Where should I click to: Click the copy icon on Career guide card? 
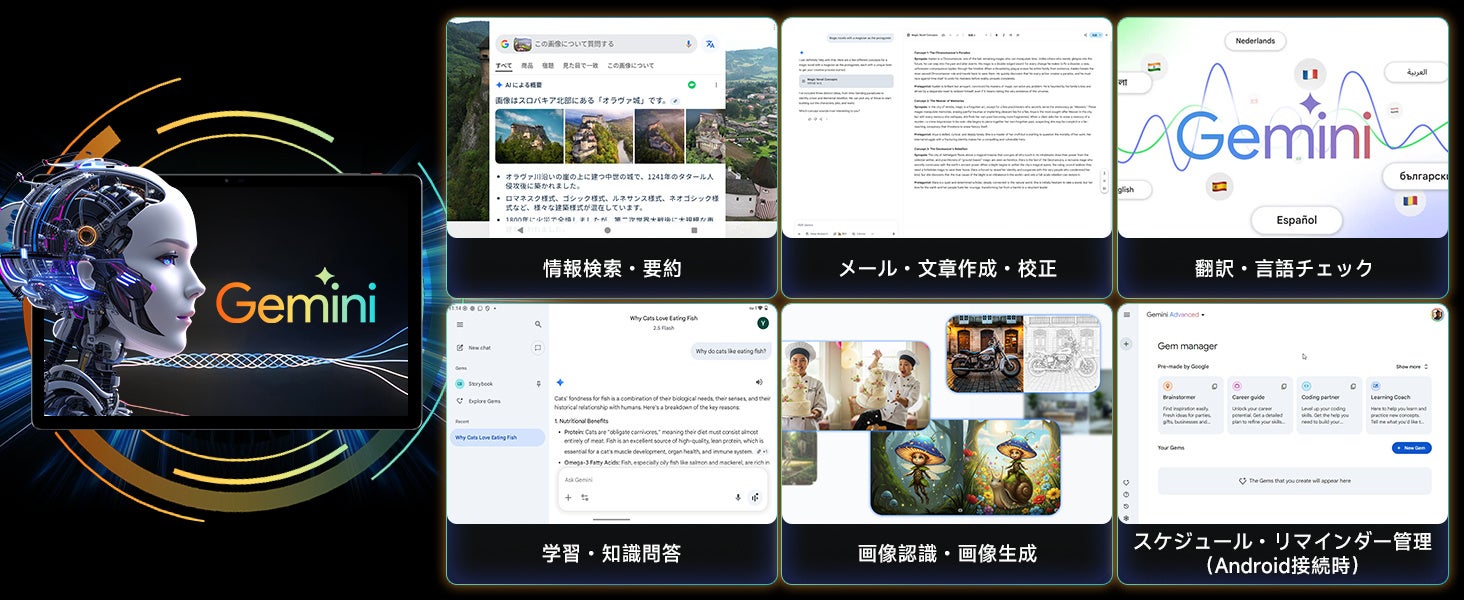point(1284,385)
